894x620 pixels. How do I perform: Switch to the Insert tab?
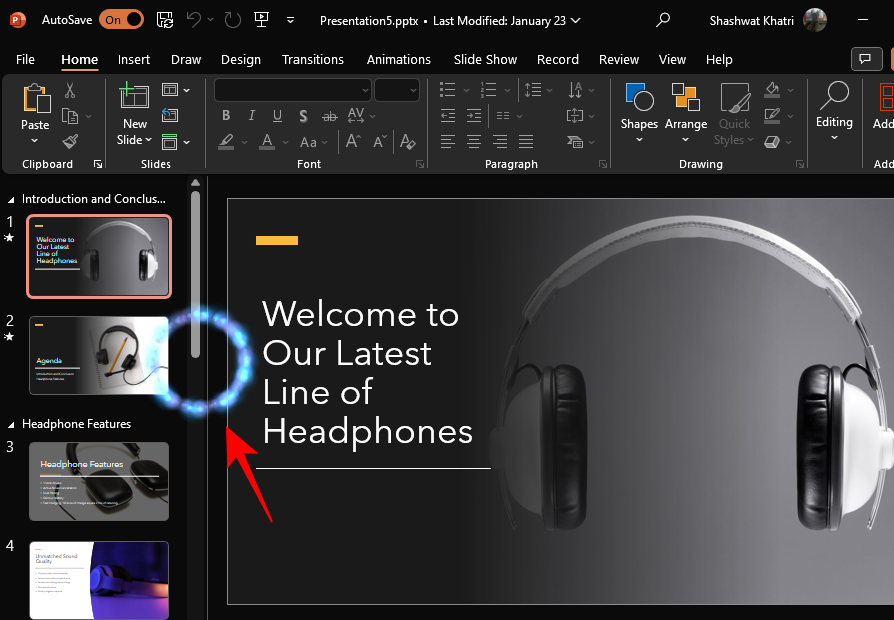click(134, 60)
